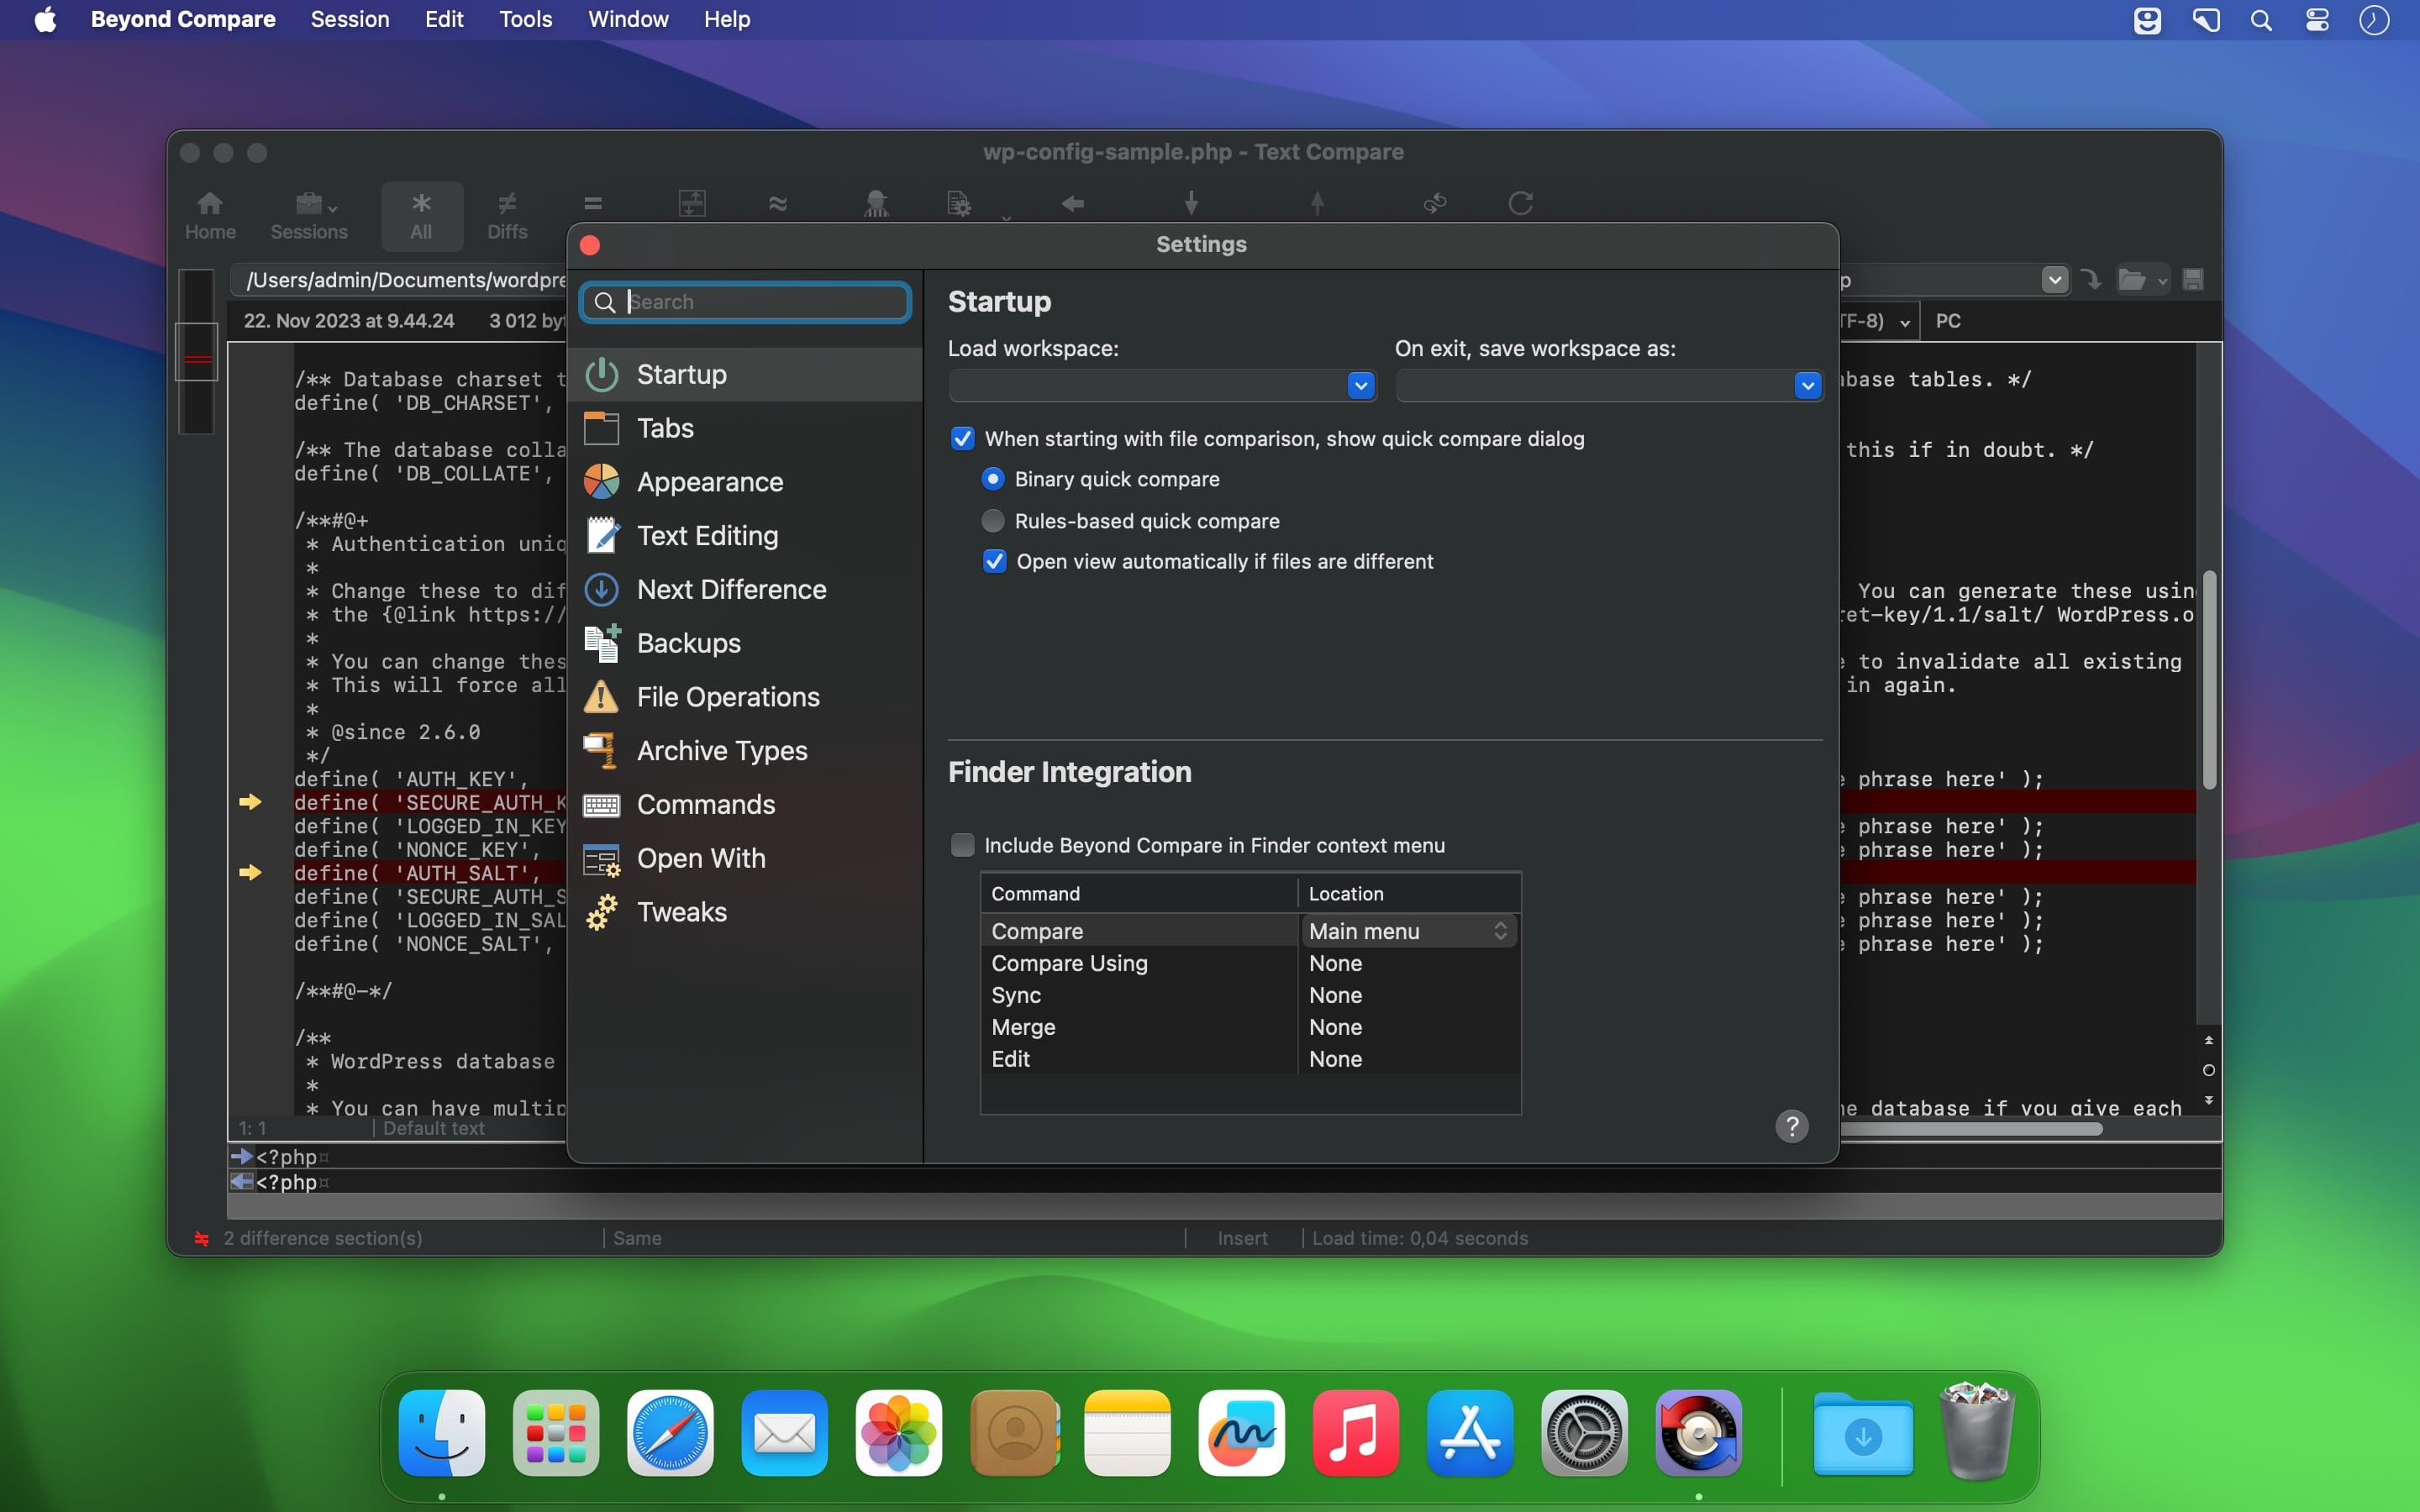Reload files with the circular arrow icon
Viewport: 2420px width, 1512px height.
[1520, 204]
